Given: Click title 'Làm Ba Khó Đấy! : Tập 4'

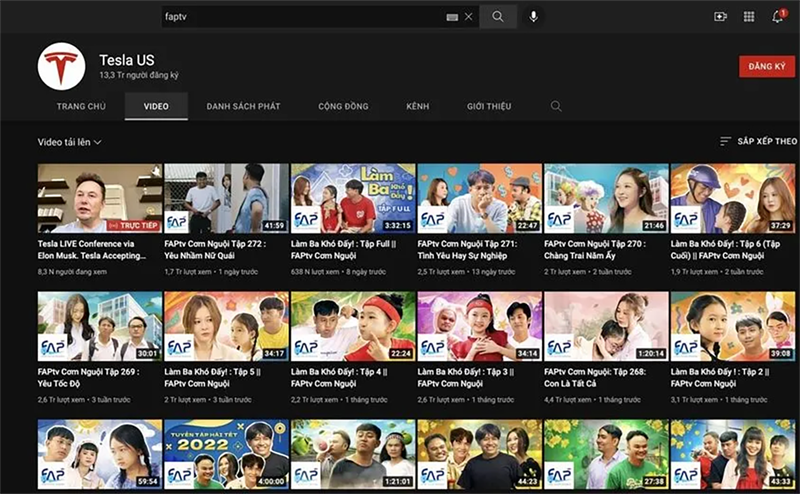Looking at the screenshot, I should 339,378.
